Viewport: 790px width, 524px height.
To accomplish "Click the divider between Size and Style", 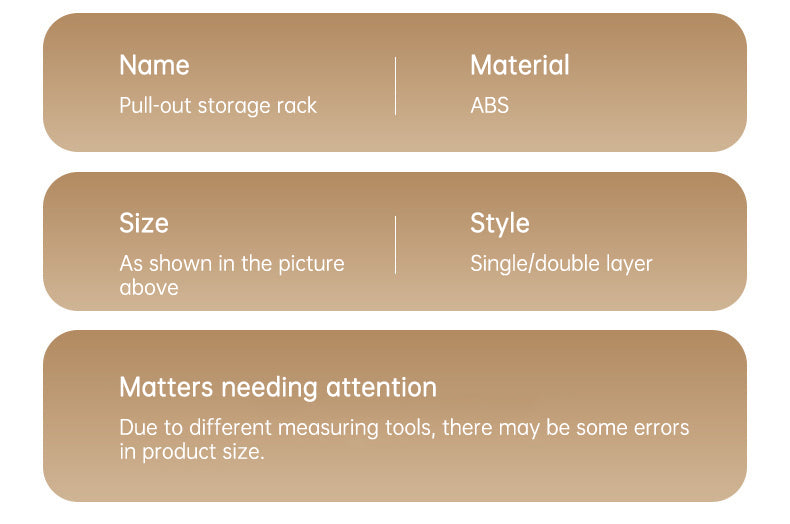I will pos(396,244).
